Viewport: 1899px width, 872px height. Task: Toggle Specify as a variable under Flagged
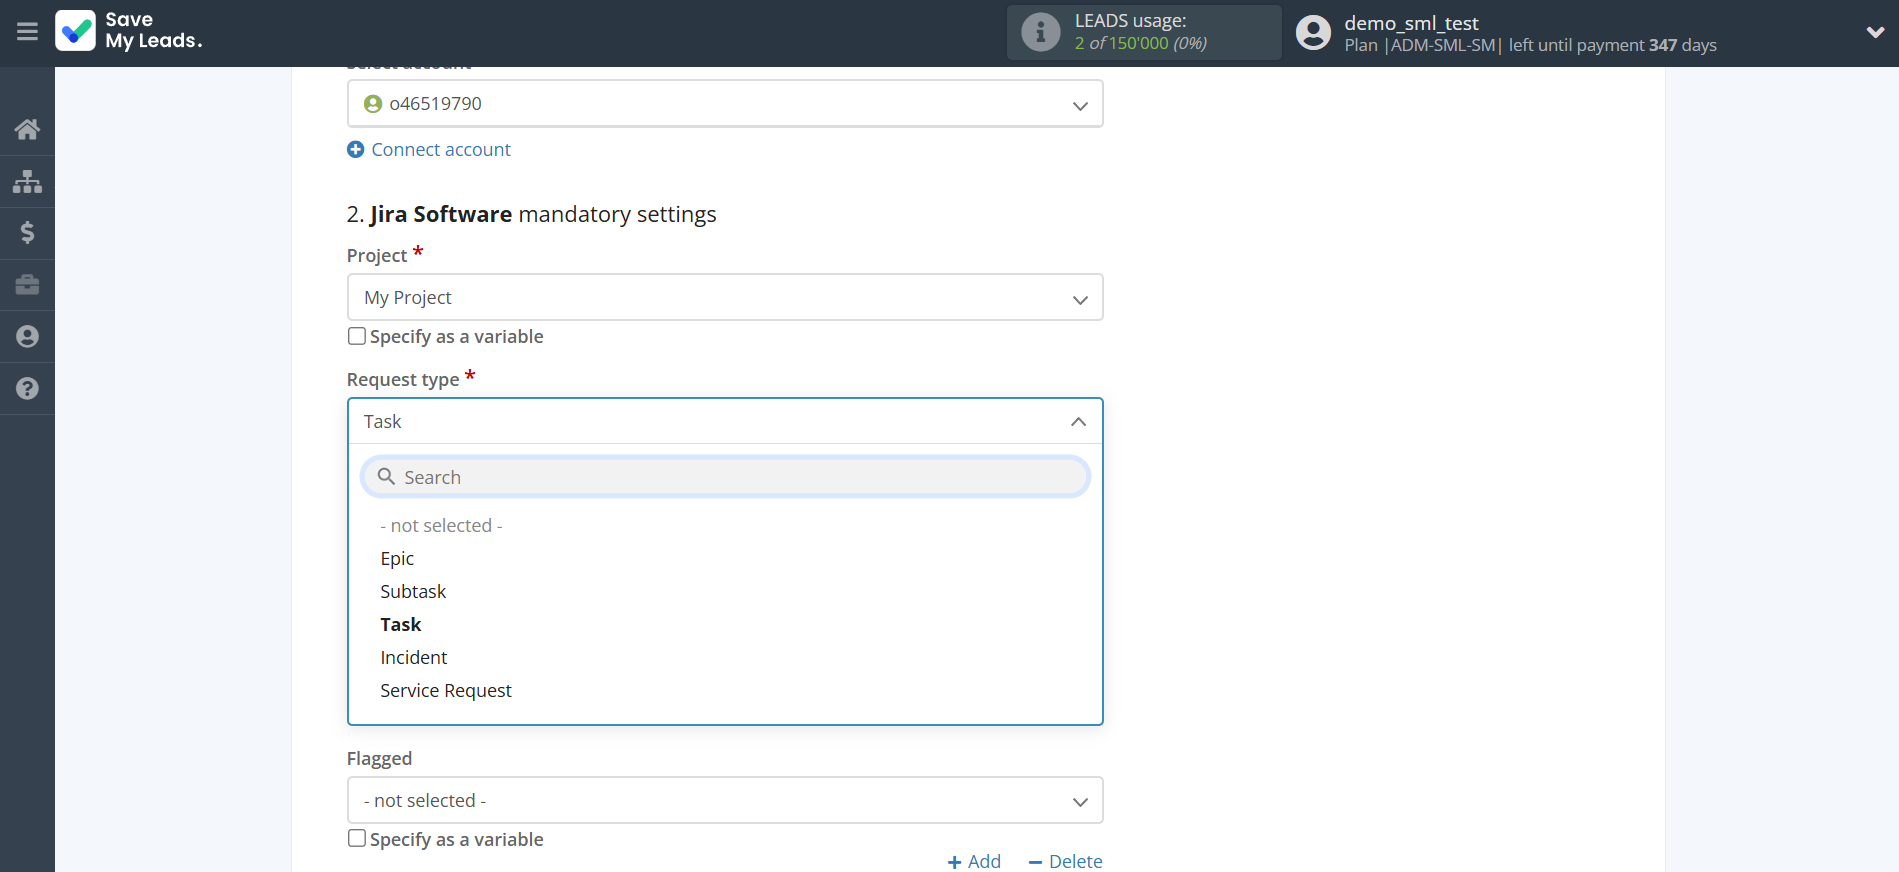click(x=357, y=839)
